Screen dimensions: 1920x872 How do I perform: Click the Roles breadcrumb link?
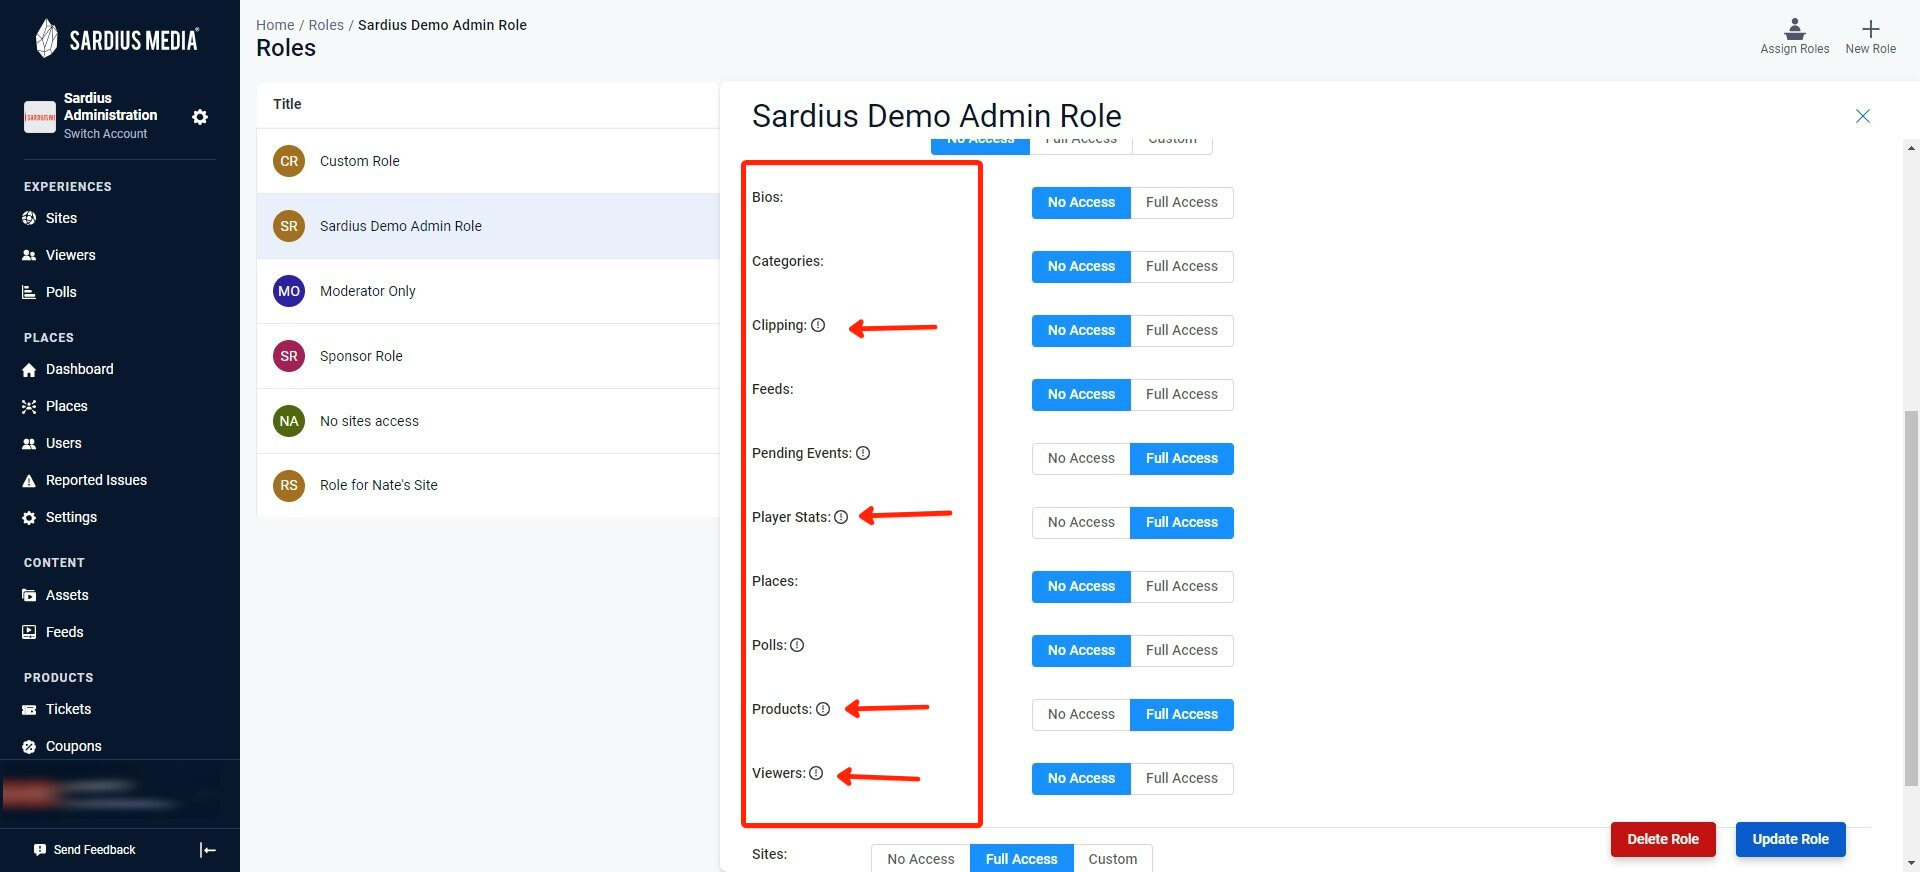326,25
